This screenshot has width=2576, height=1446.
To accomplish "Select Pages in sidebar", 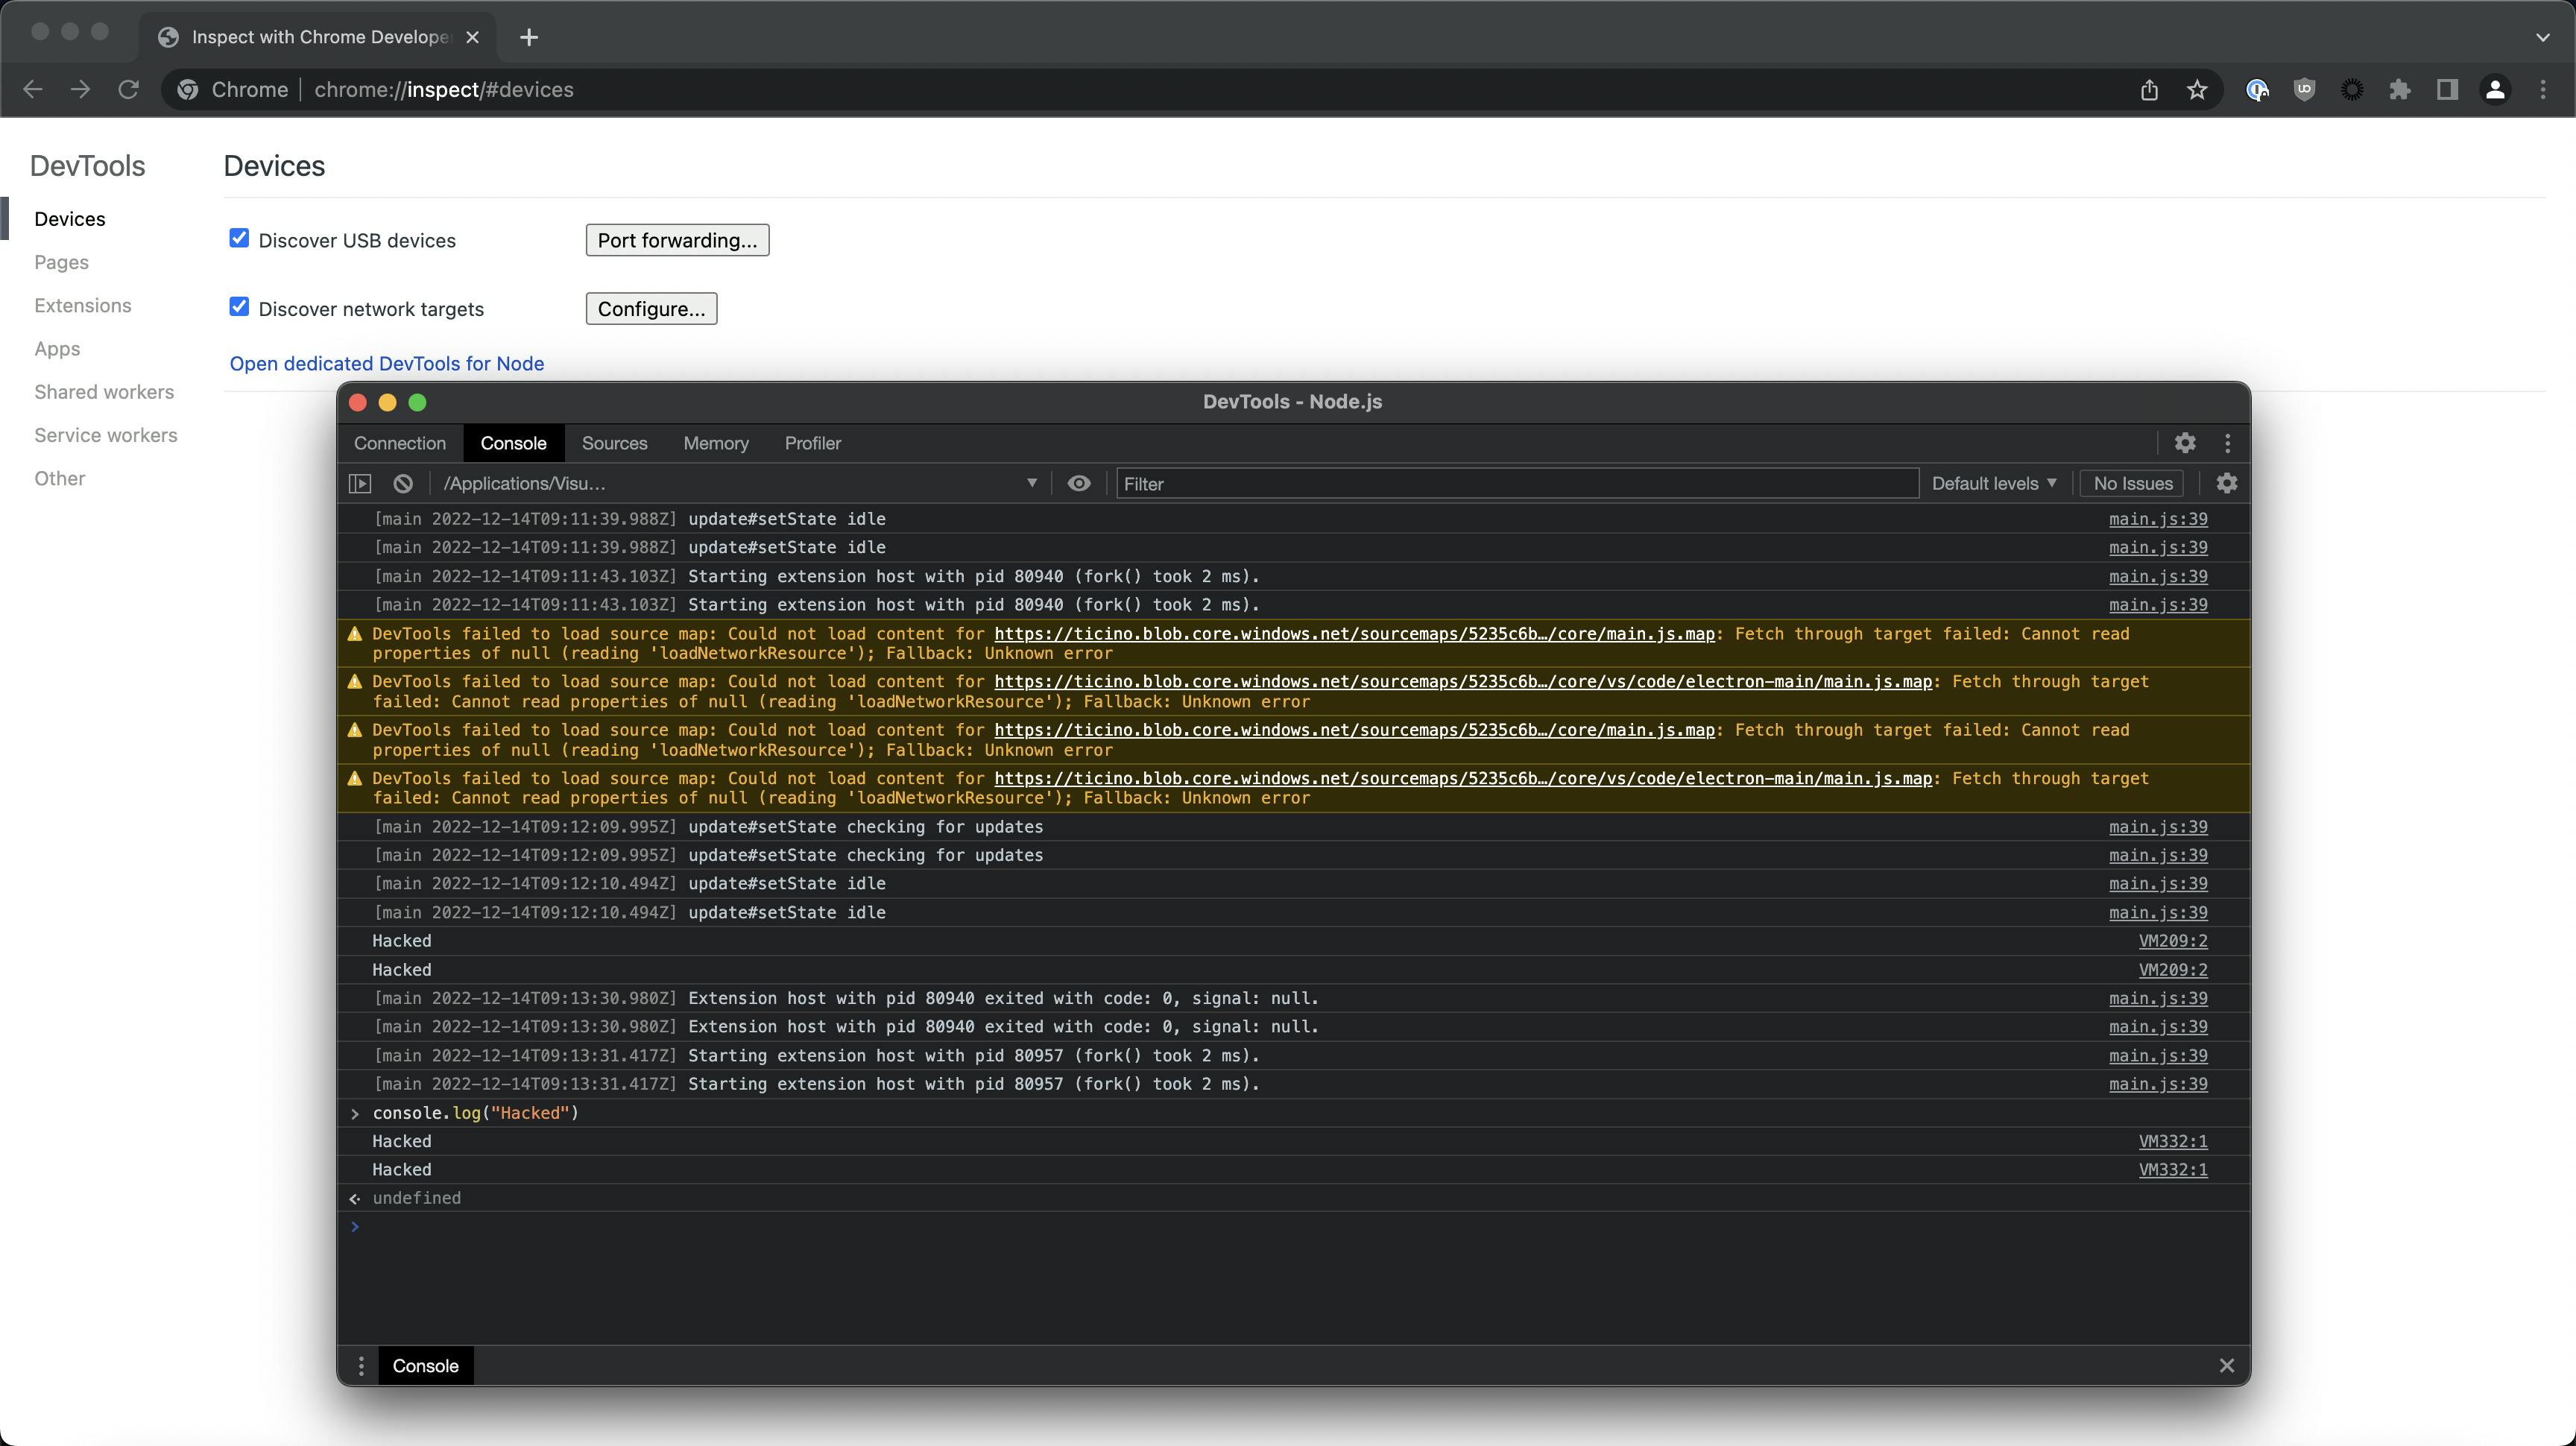I will [61, 262].
